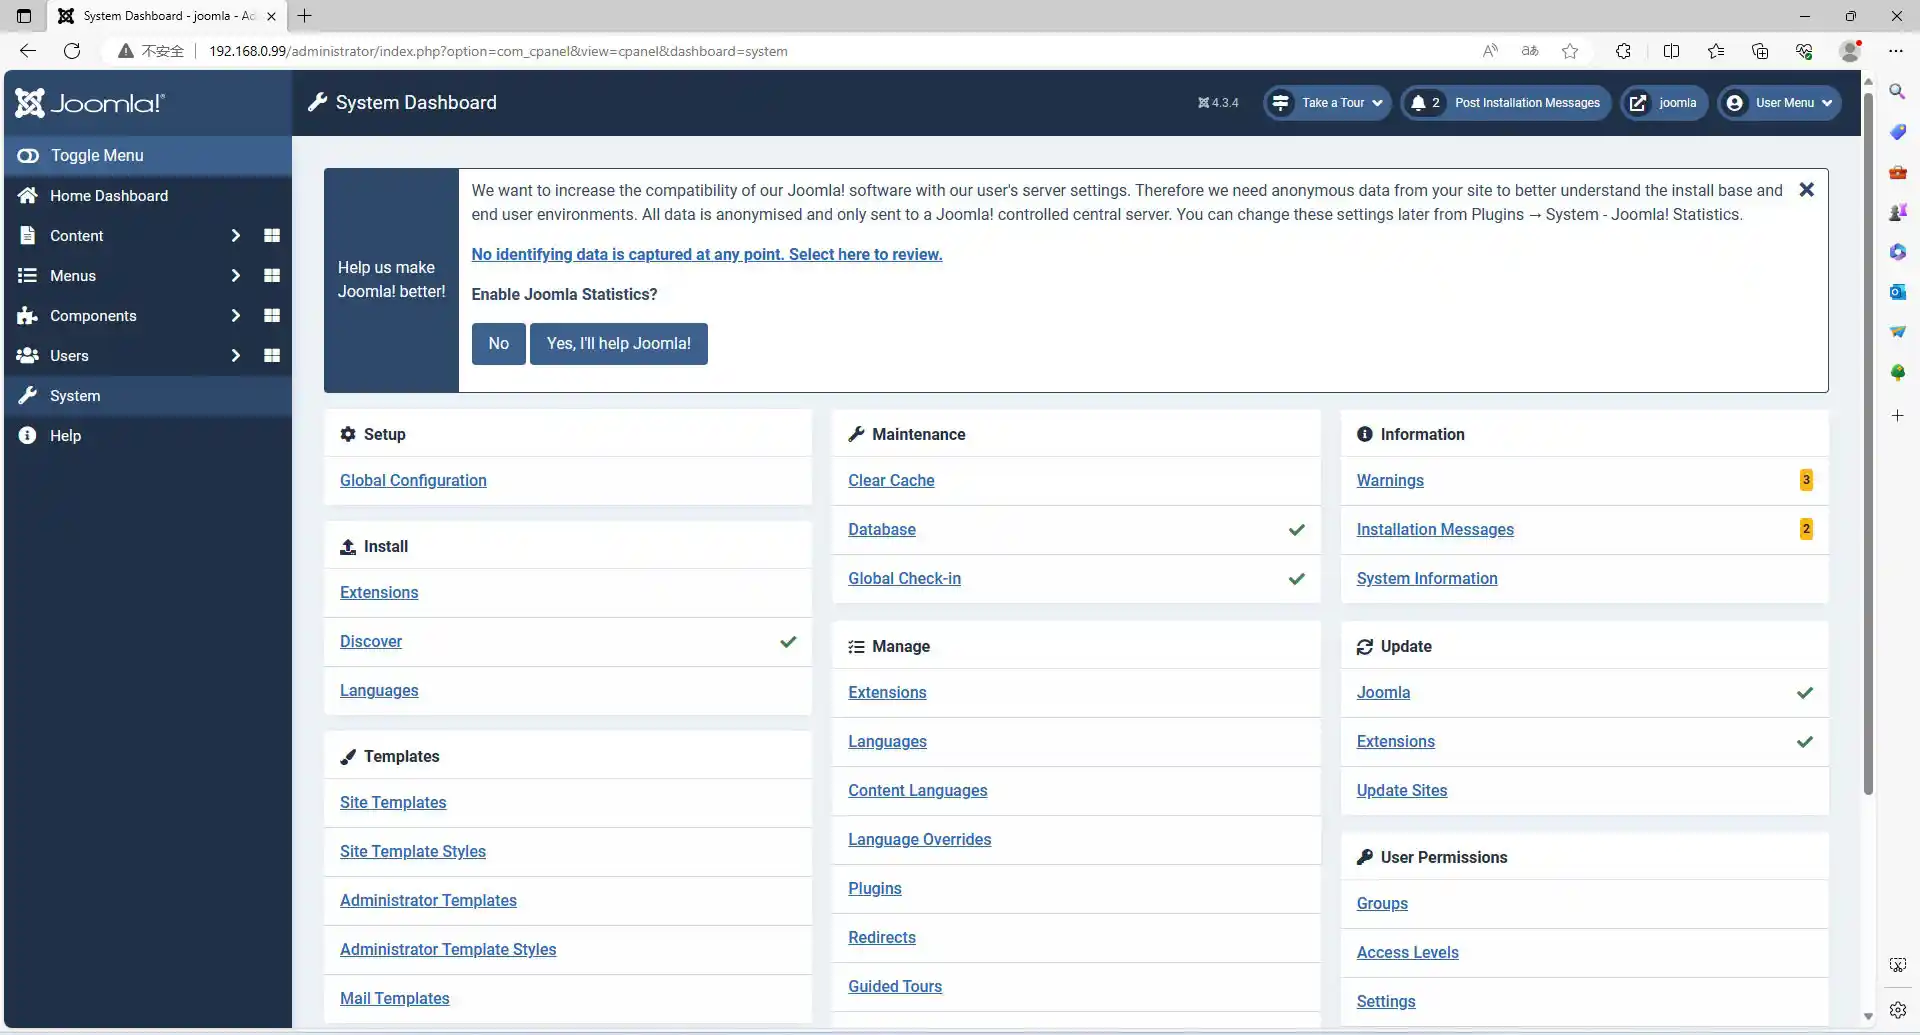Click the notification bell for Post Installation Messages
This screenshot has height=1035, width=1920.
tap(1418, 103)
